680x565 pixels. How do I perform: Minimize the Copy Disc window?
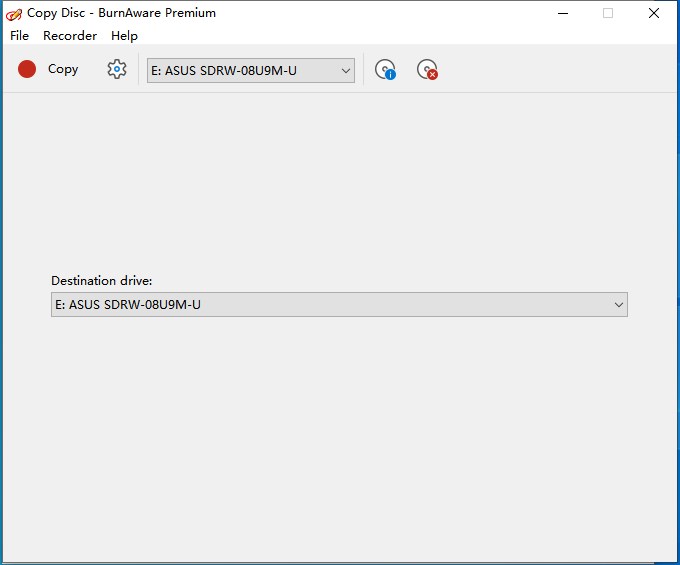click(561, 13)
